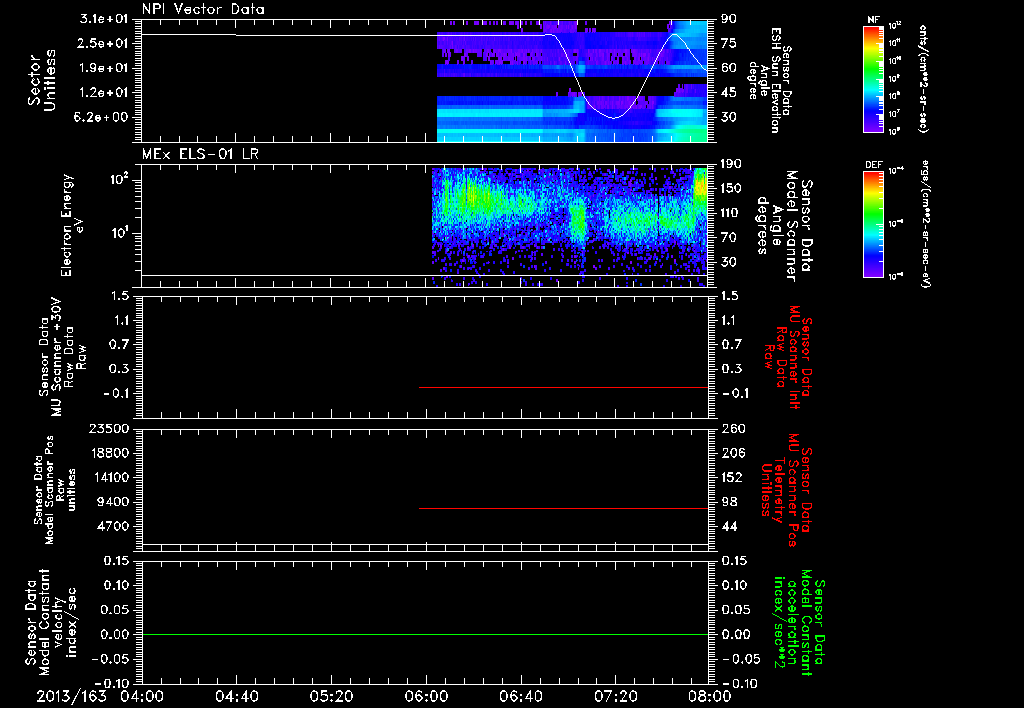Click the 04:40 time axis label
The image size is (1024, 708).
click(236, 696)
